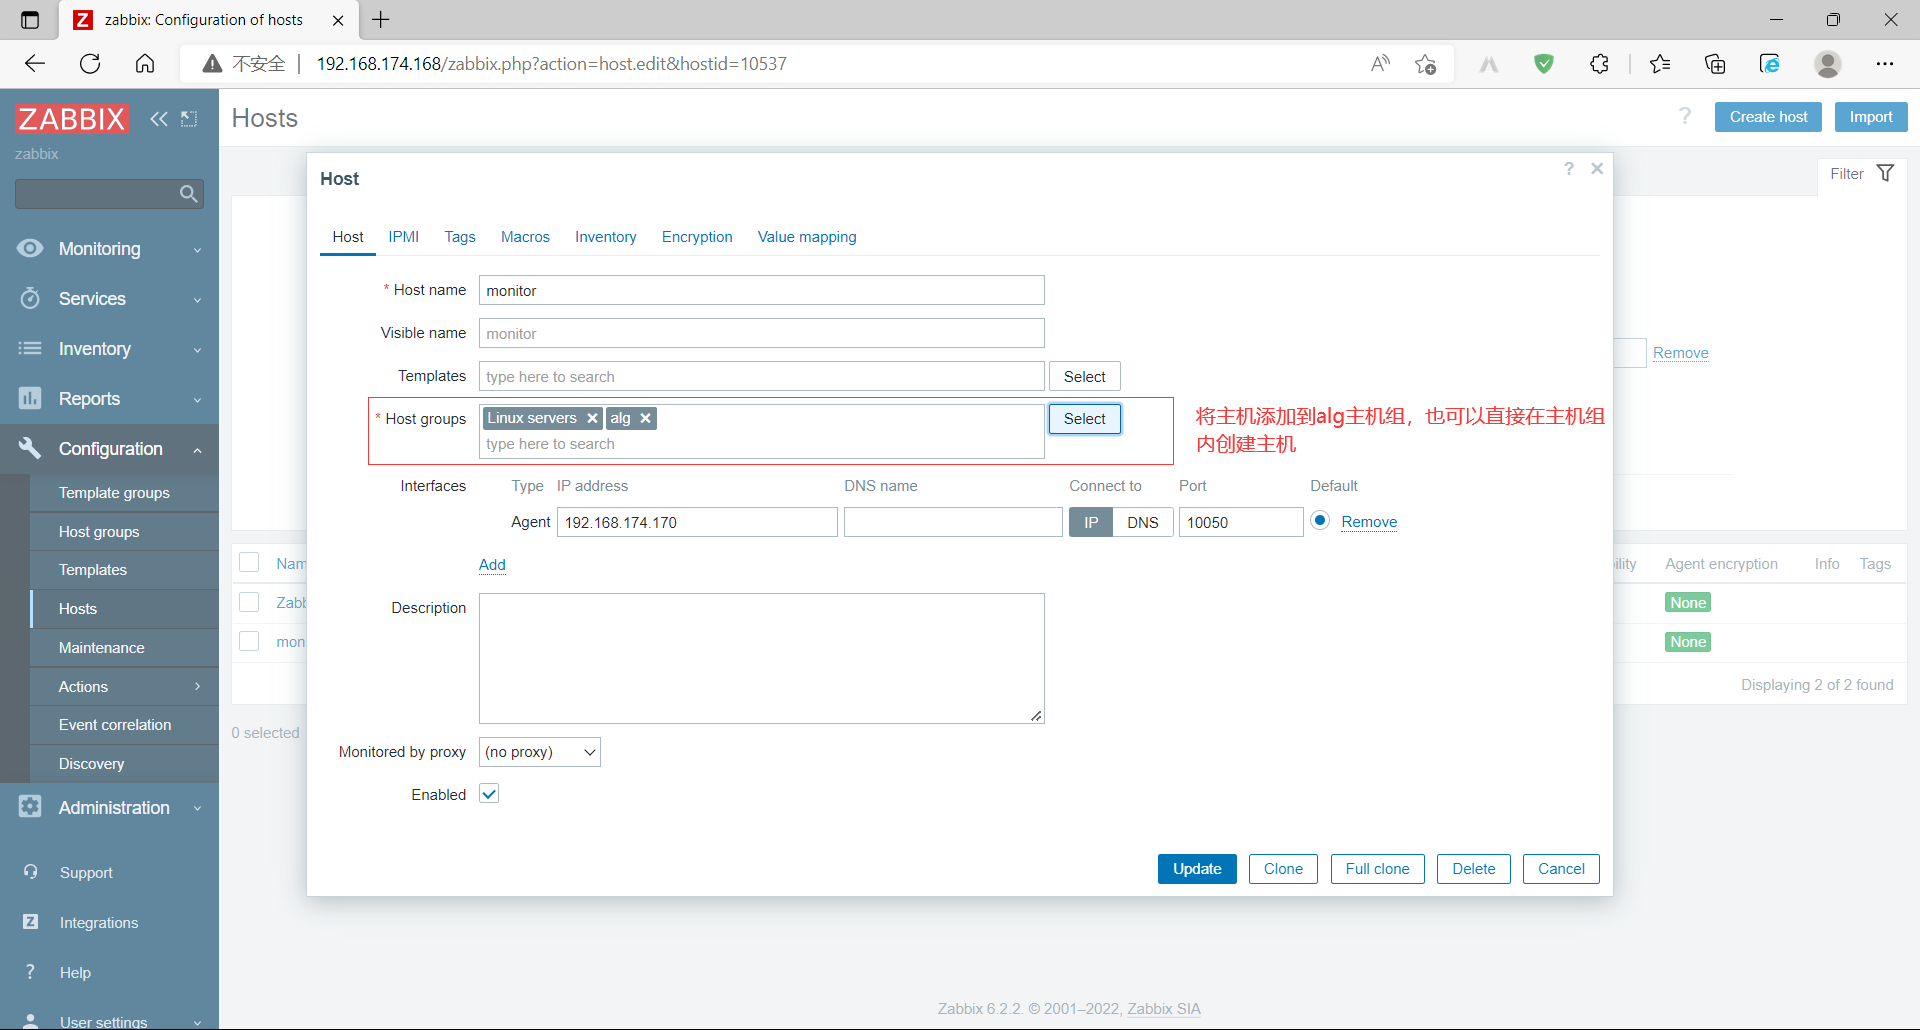Open the browser profile avatar
Image resolution: width=1920 pixels, height=1030 pixels.
coord(1828,64)
